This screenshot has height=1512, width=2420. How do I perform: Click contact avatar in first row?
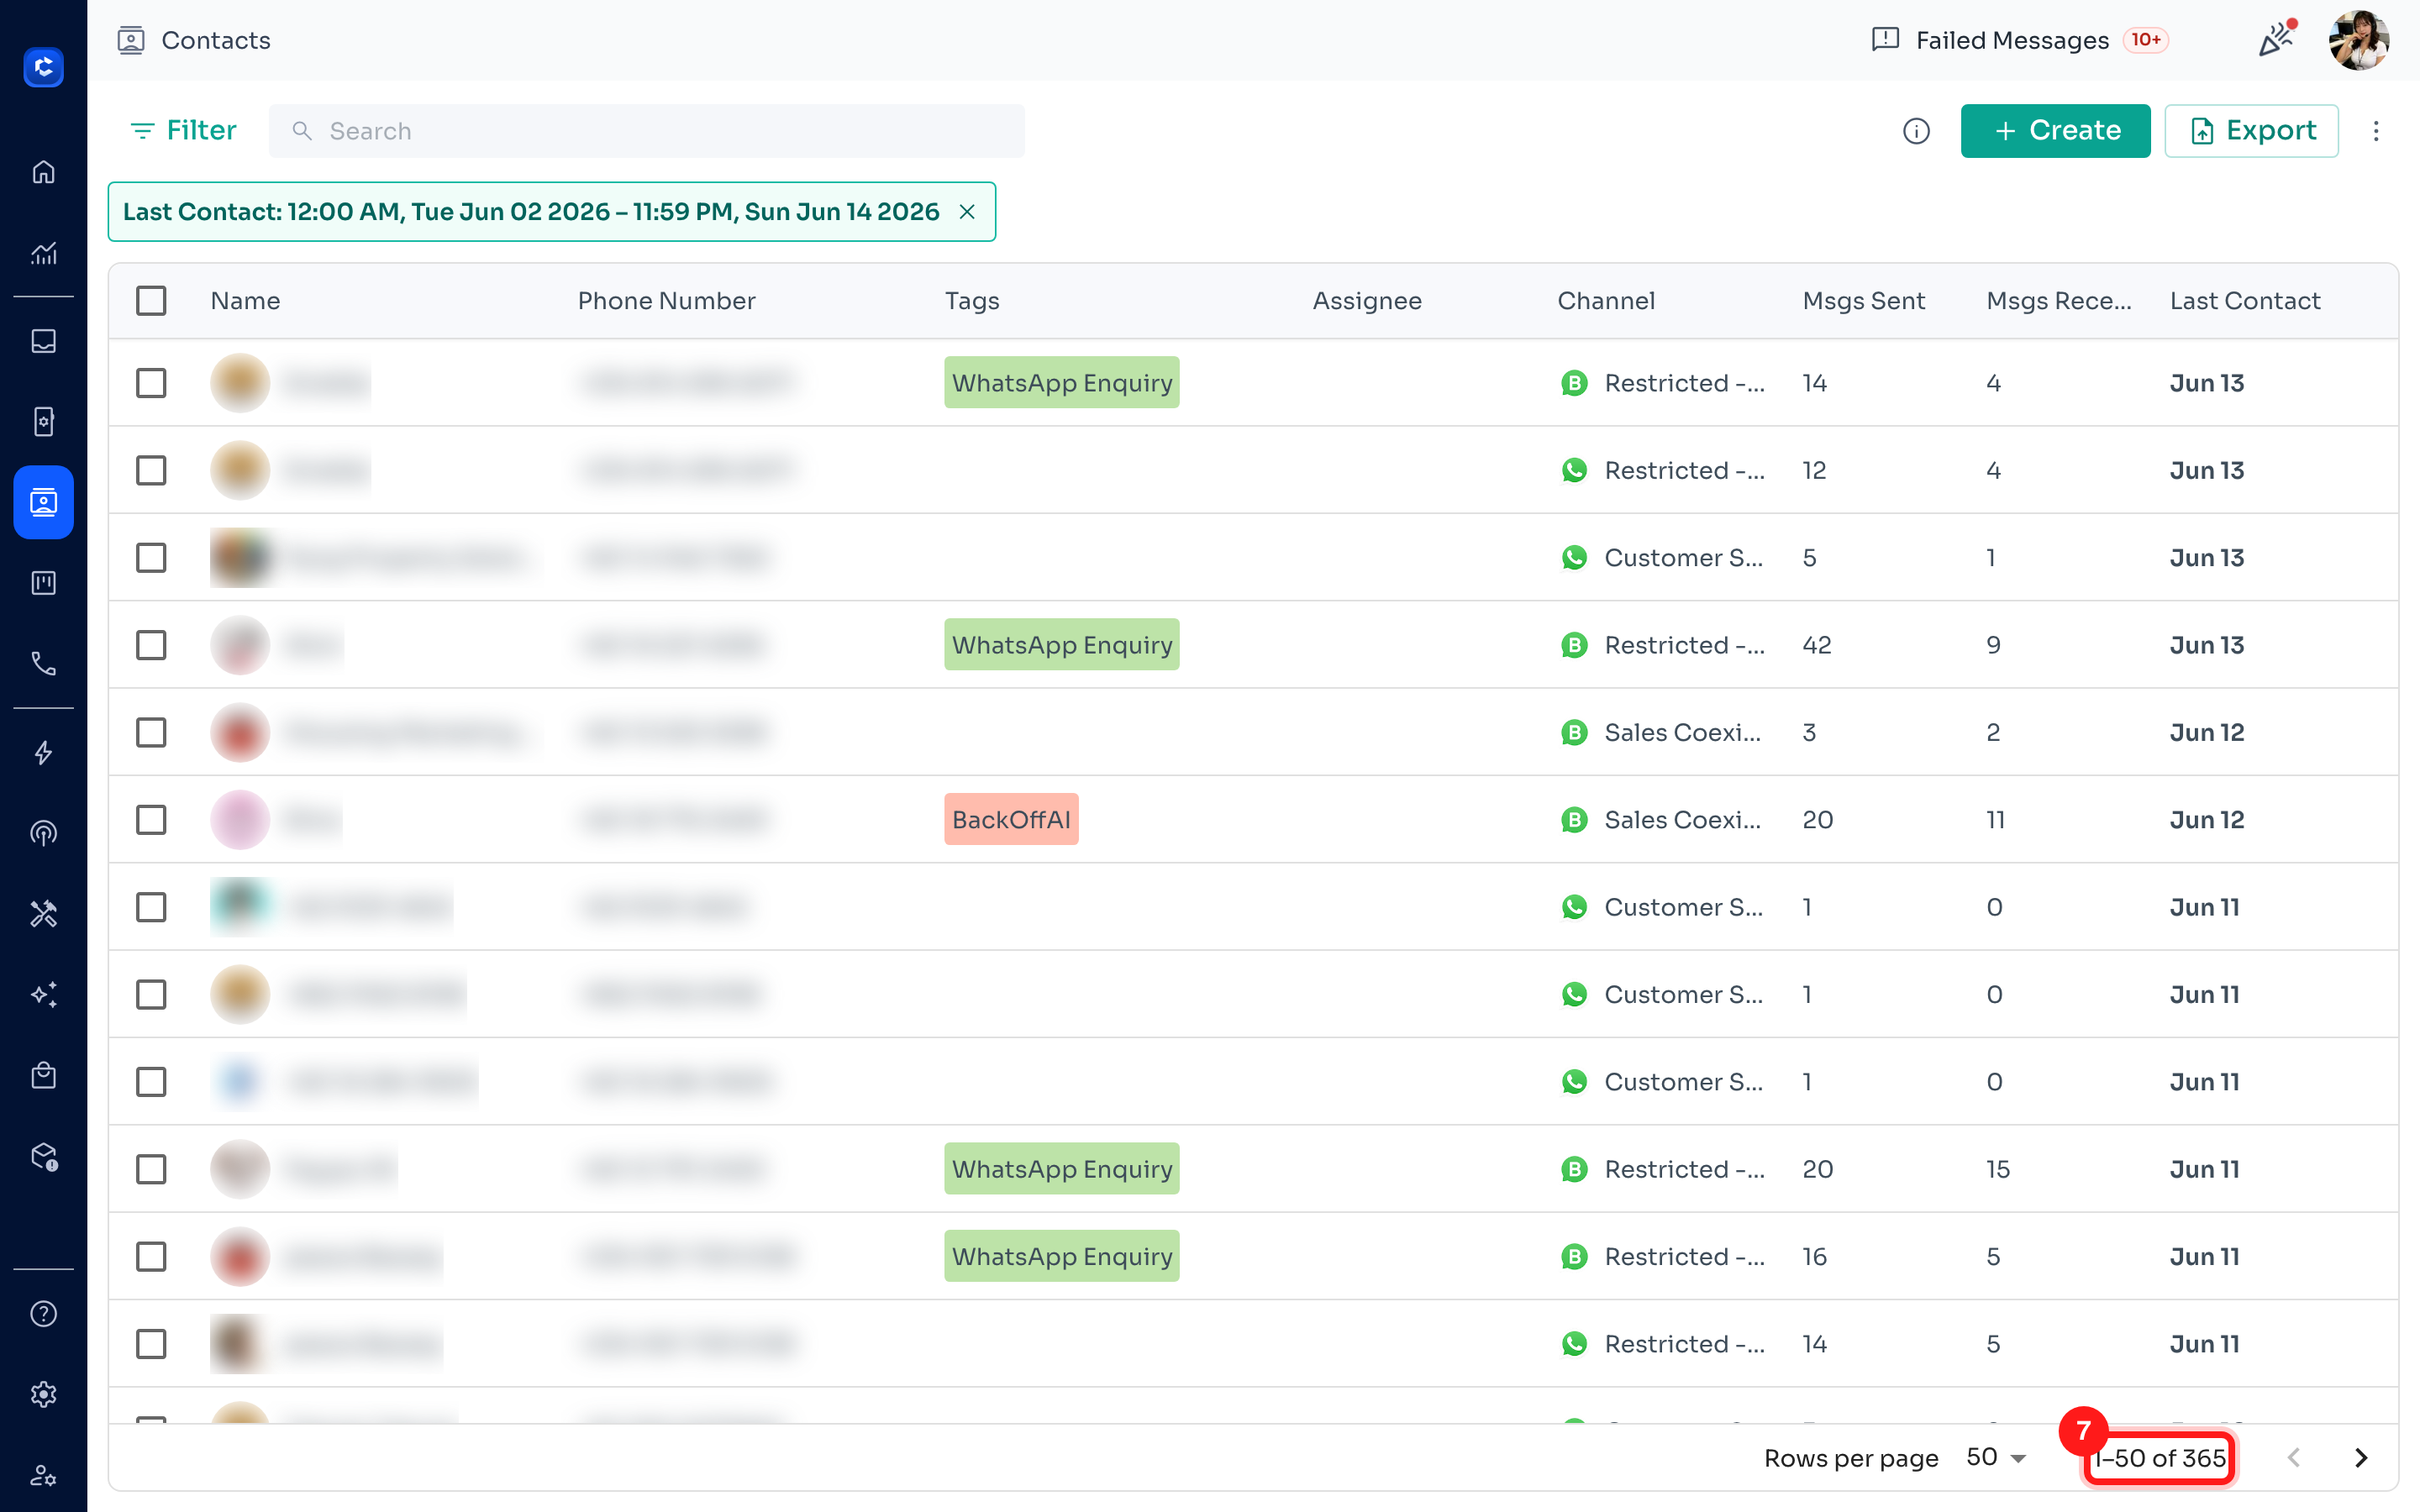pyautogui.click(x=240, y=383)
